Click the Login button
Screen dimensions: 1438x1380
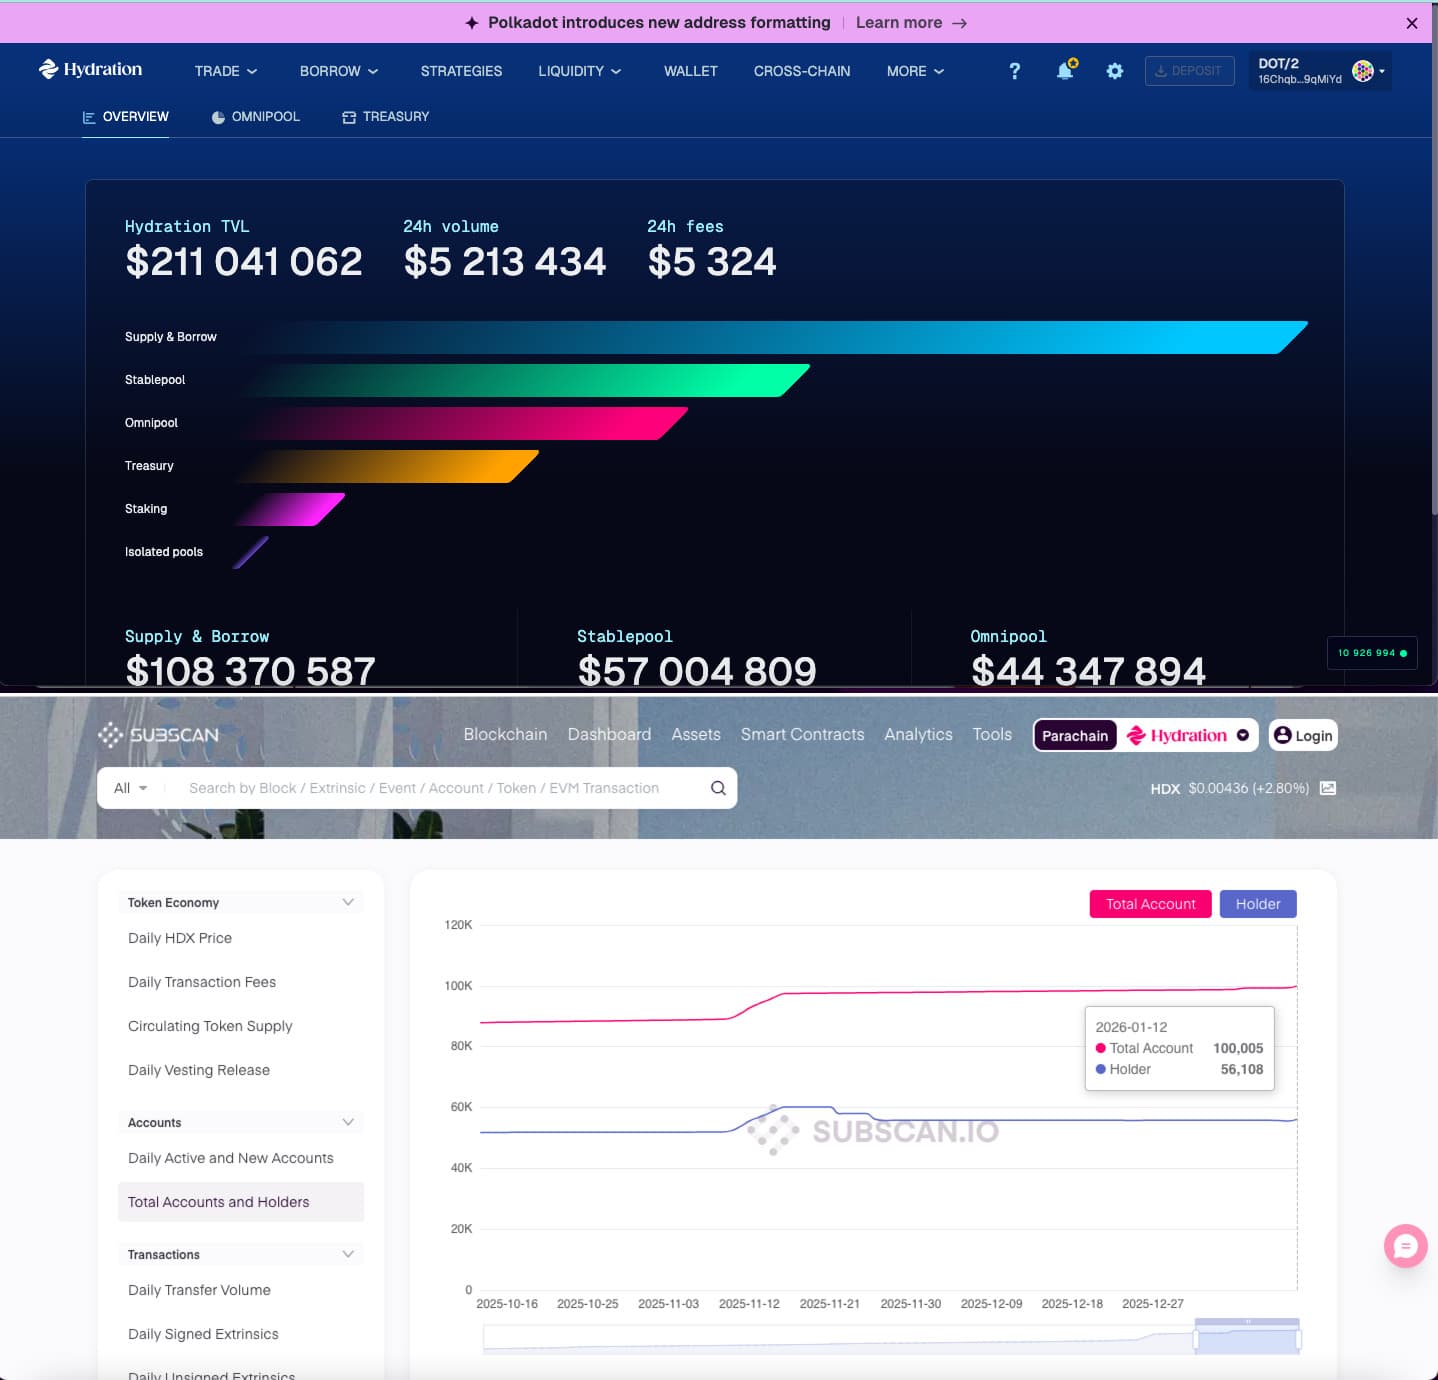tap(1302, 735)
